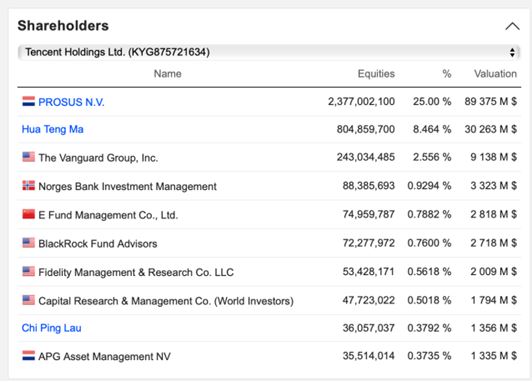The image size is (532, 382).
Task: Click equities value 2,377,002,100
Action: pos(361,101)
